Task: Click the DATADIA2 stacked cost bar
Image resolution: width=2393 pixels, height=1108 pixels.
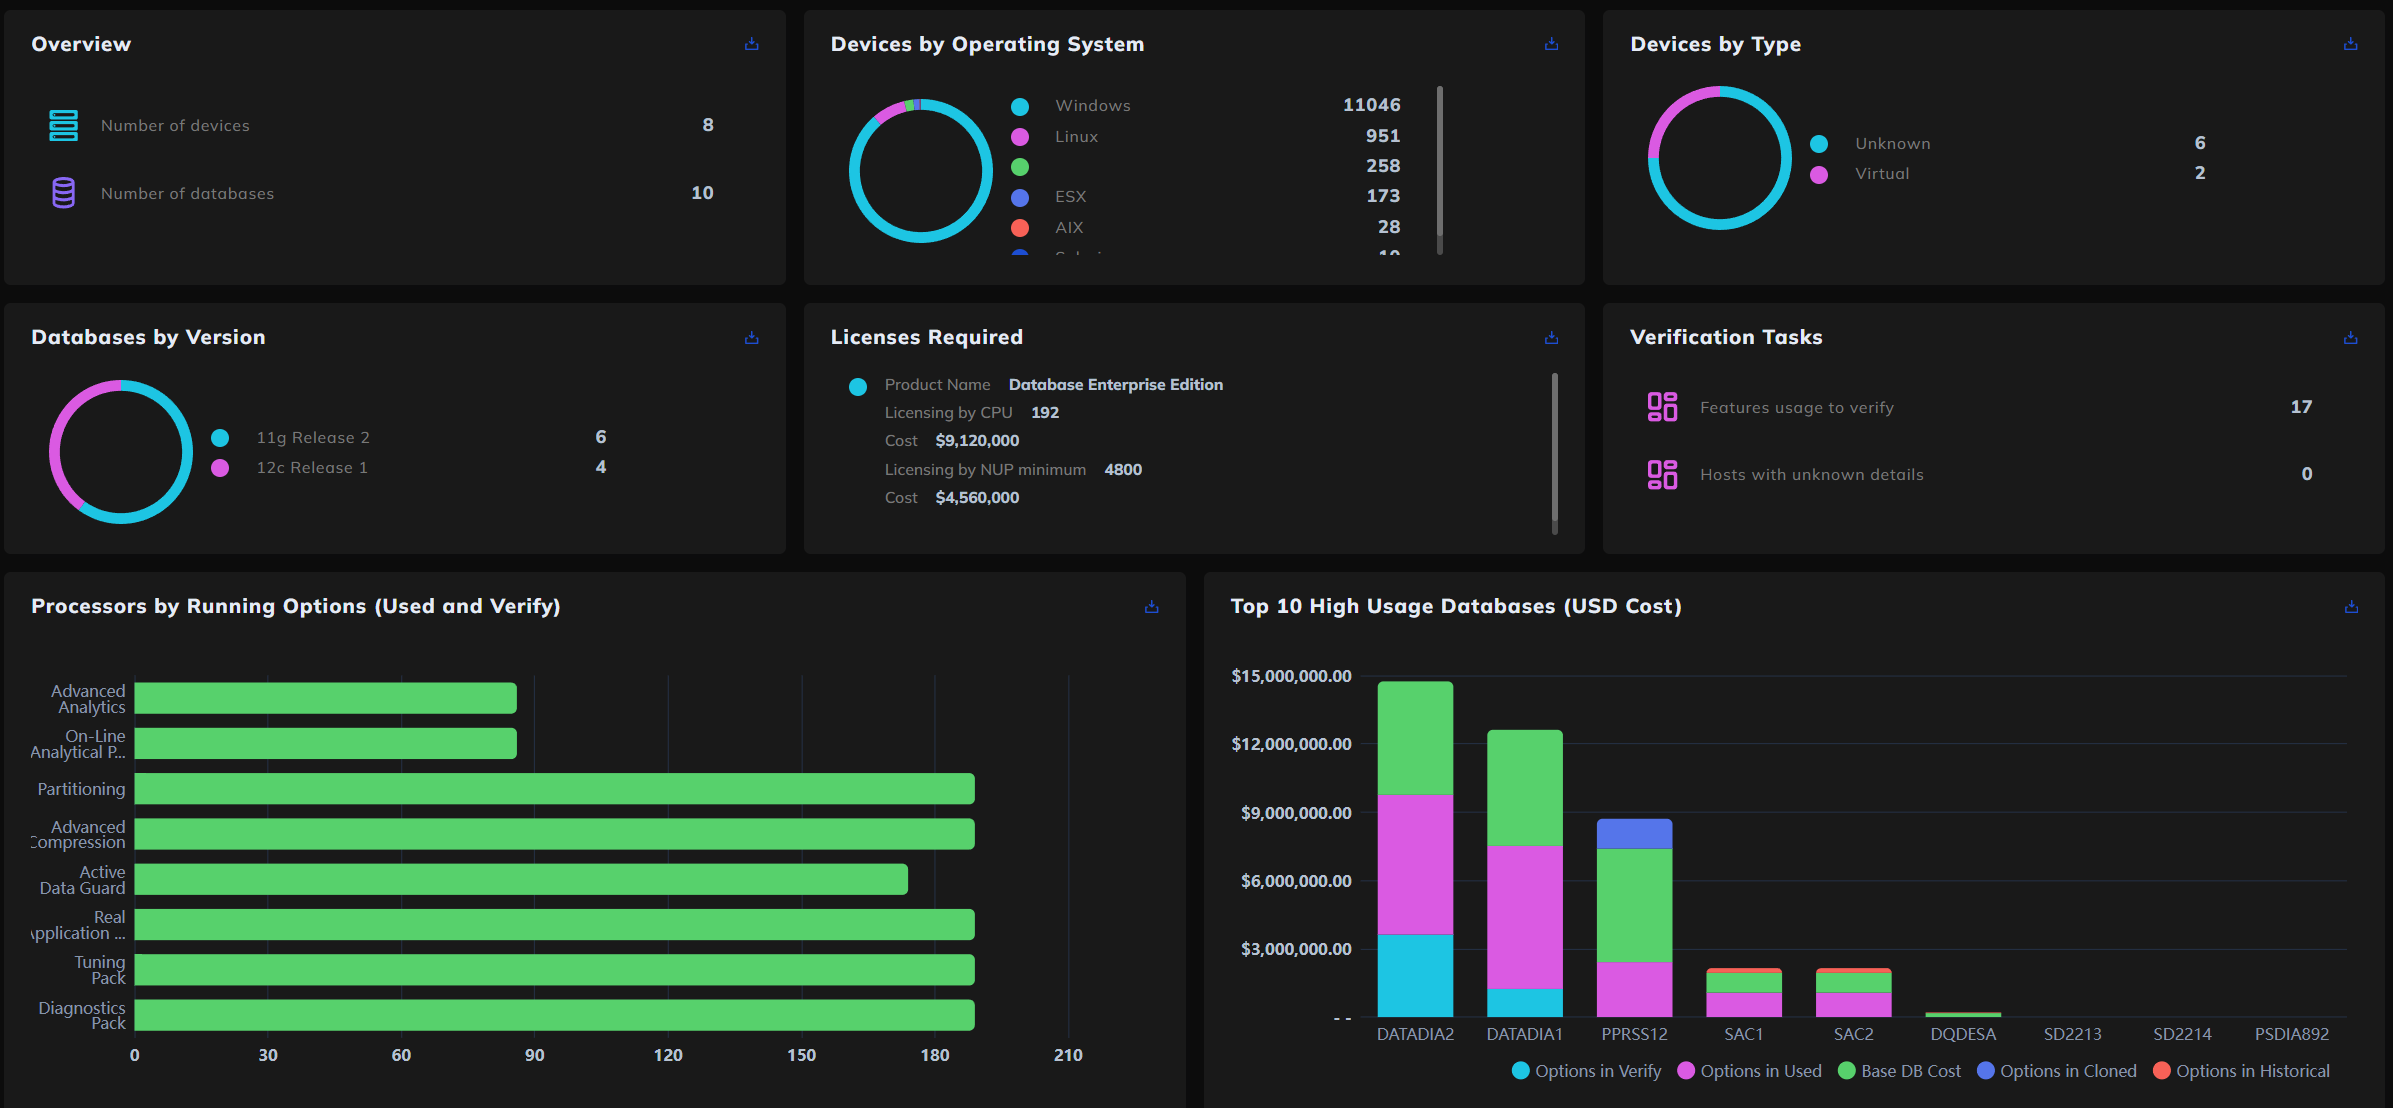Action: point(1414,850)
